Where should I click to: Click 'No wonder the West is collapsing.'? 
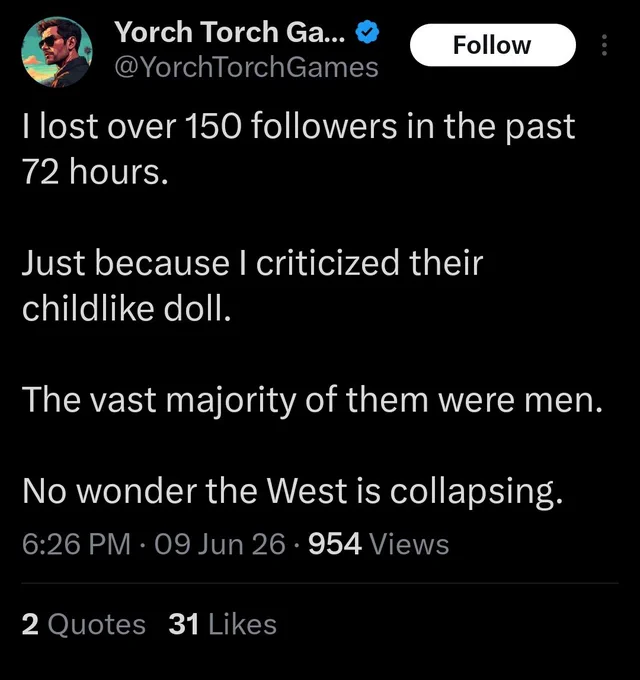coord(292,491)
